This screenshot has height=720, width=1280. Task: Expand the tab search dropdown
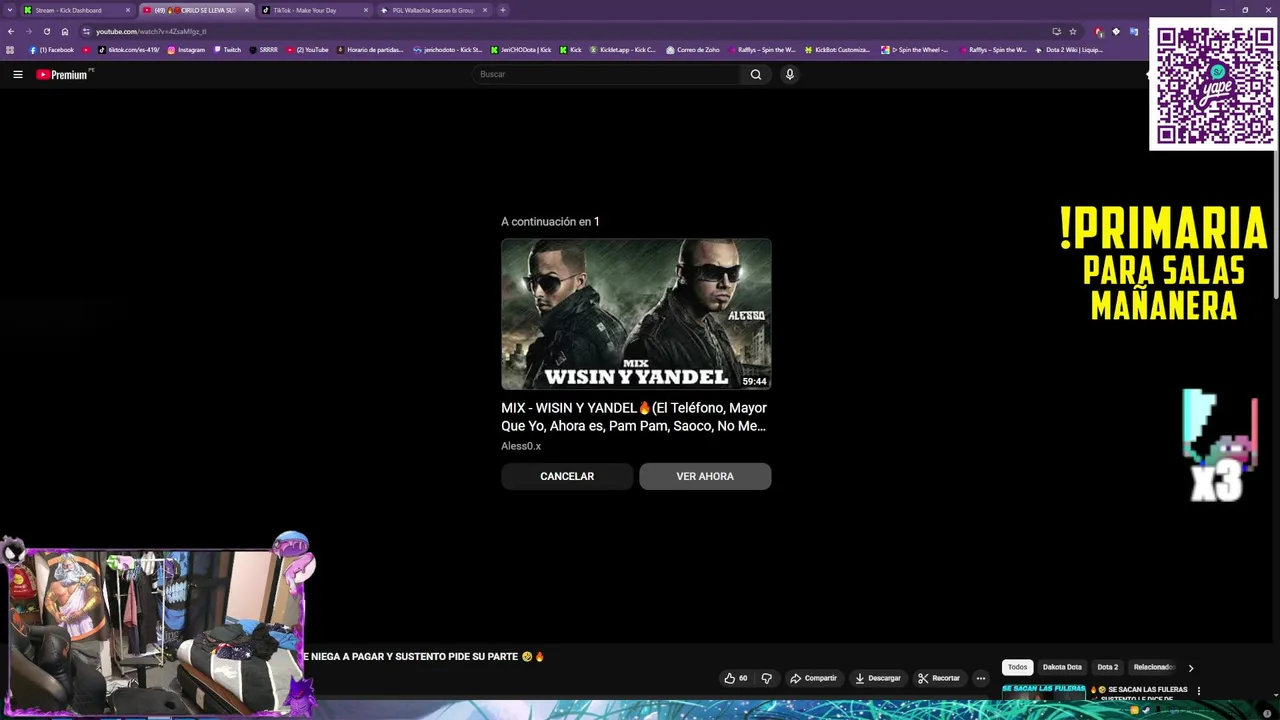click(x=8, y=10)
